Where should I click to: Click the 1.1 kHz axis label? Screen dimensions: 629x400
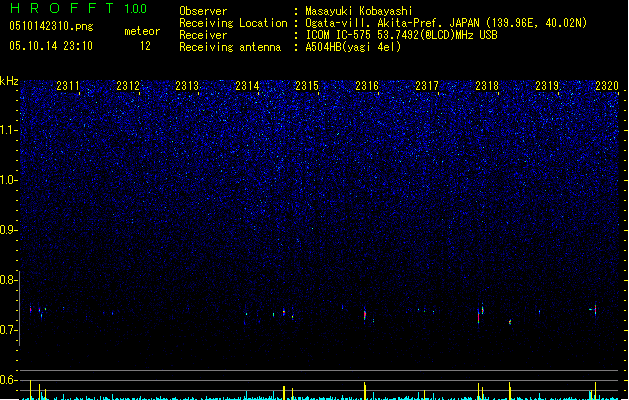(x=8, y=130)
